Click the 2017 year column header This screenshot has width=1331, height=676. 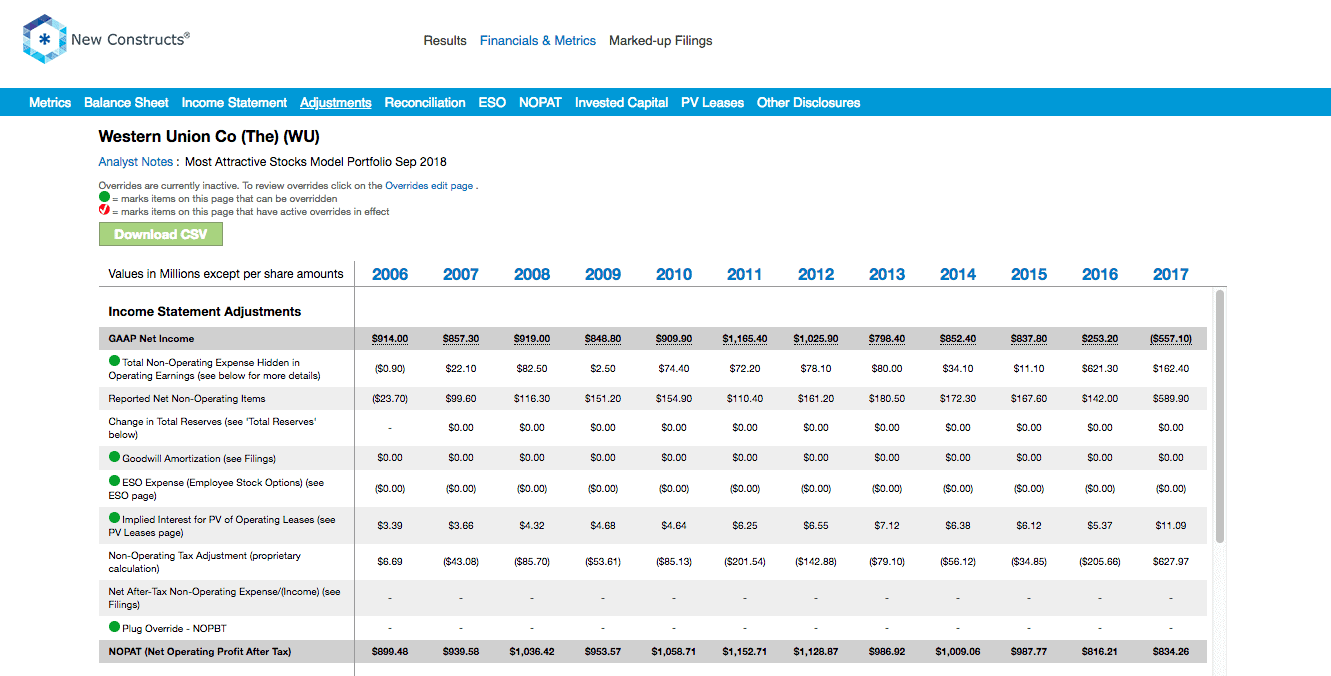1171,274
